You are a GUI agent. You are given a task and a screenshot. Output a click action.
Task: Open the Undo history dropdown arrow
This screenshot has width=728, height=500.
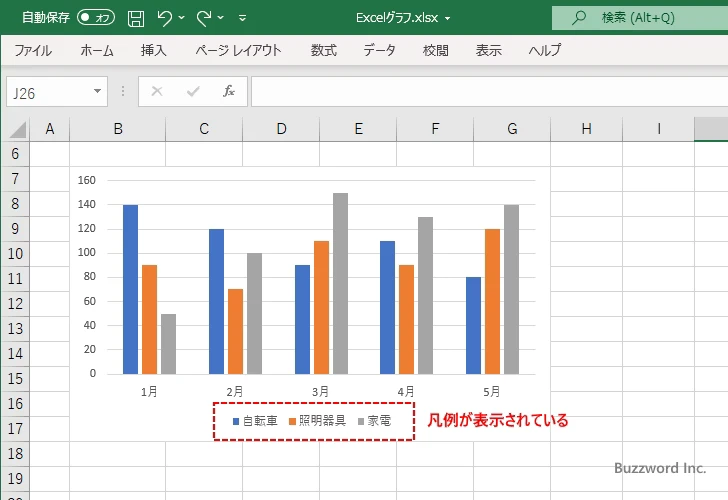pyautogui.click(x=182, y=18)
